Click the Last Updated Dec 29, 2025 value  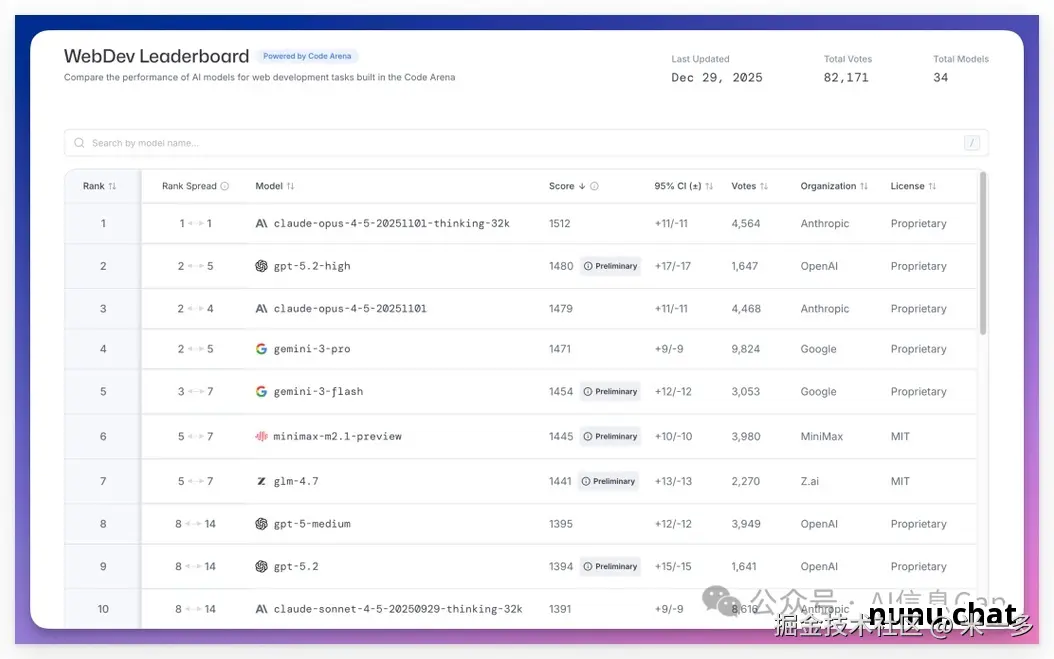point(717,77)
